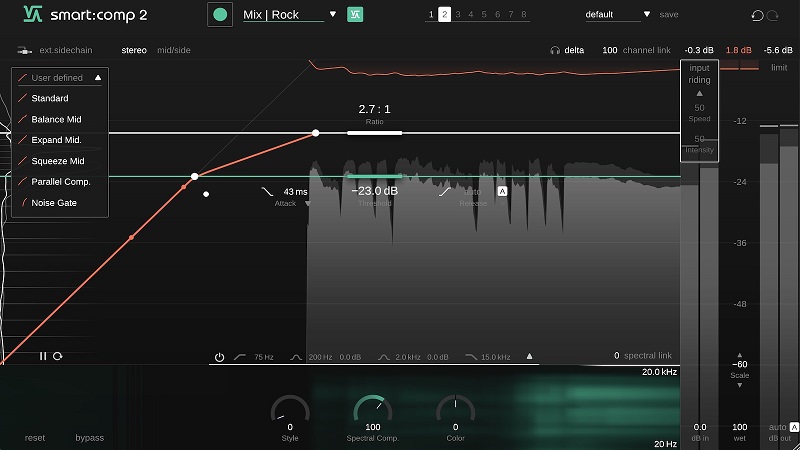Click the 43 ms attack value

coord(295,192)
